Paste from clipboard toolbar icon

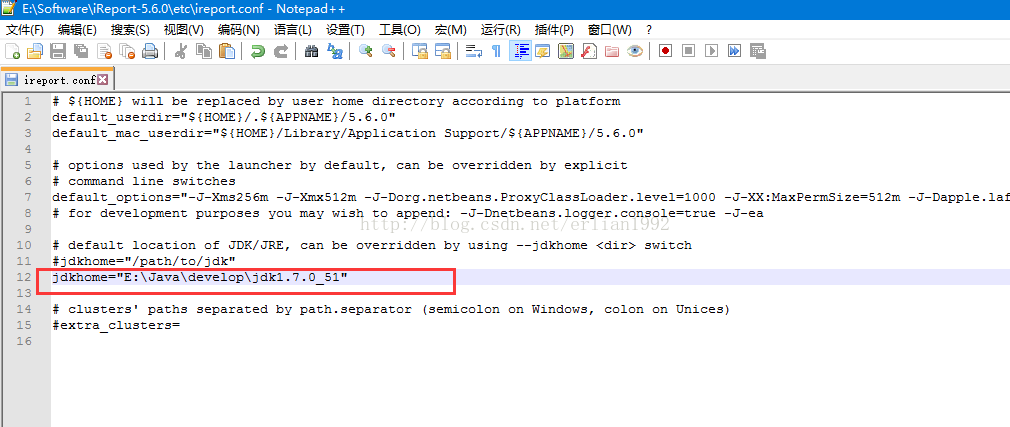pos(227,52)
